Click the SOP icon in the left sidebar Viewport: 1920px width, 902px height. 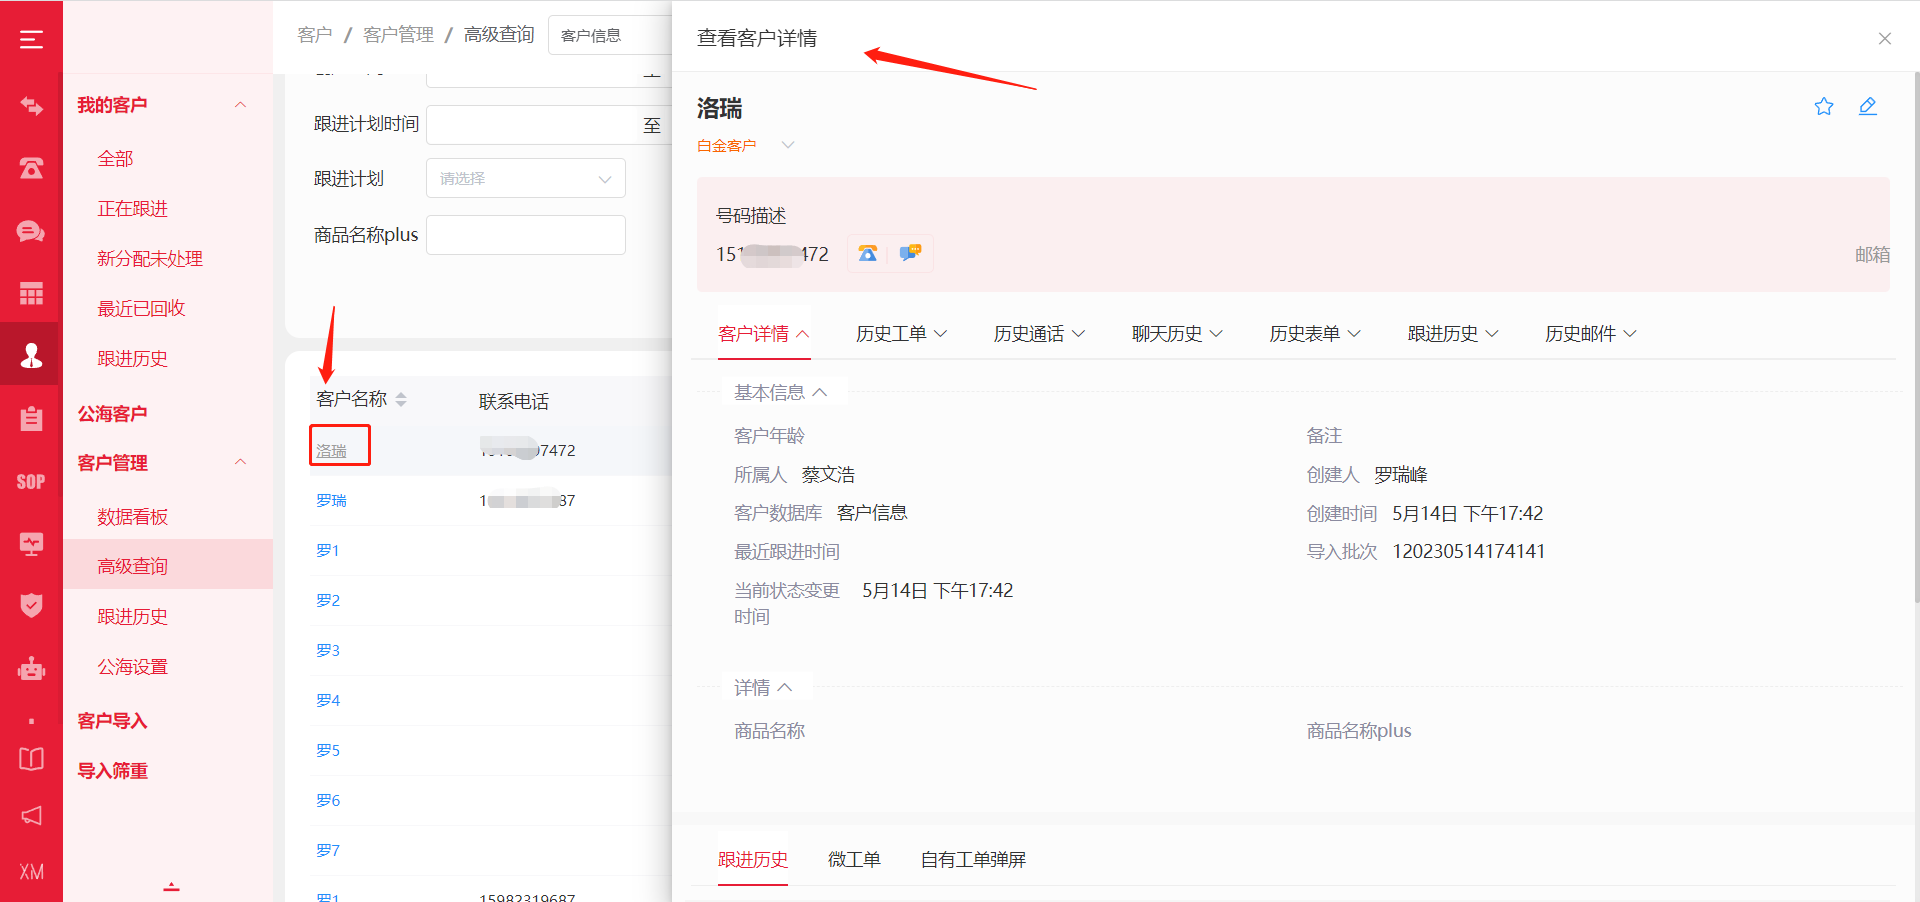pyautogui.click(x=31, y=482)
